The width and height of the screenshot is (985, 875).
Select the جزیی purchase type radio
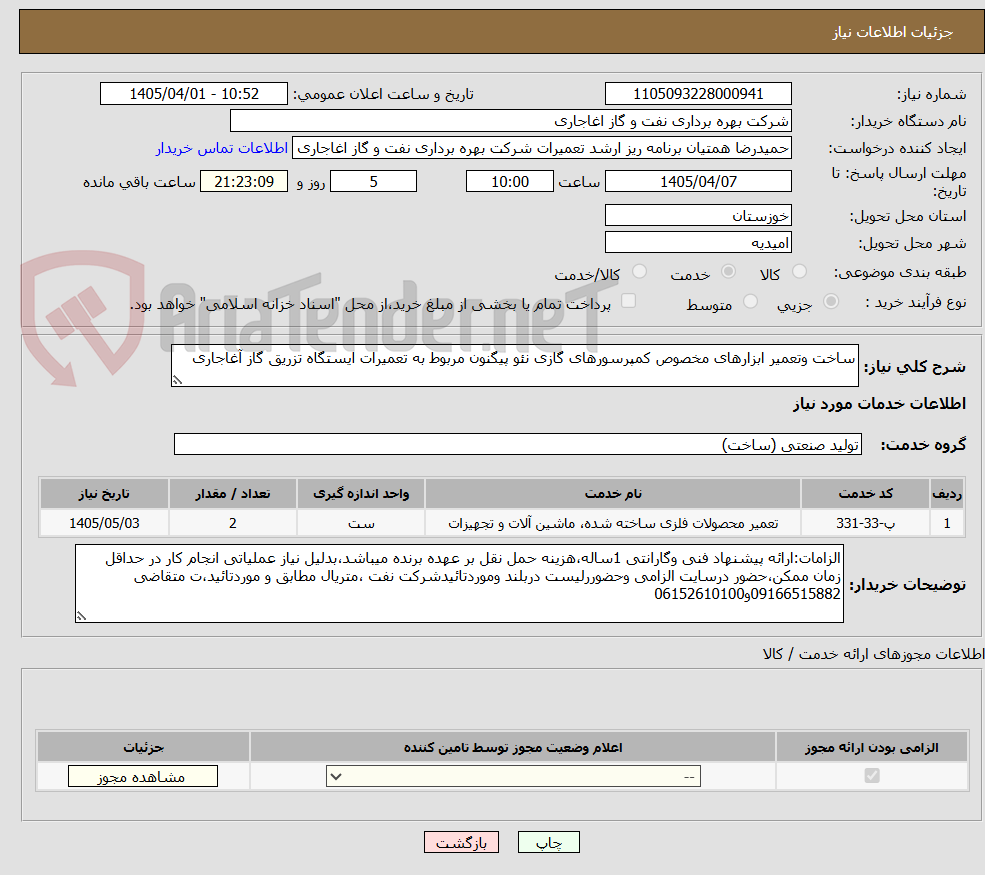click(830, 302)
